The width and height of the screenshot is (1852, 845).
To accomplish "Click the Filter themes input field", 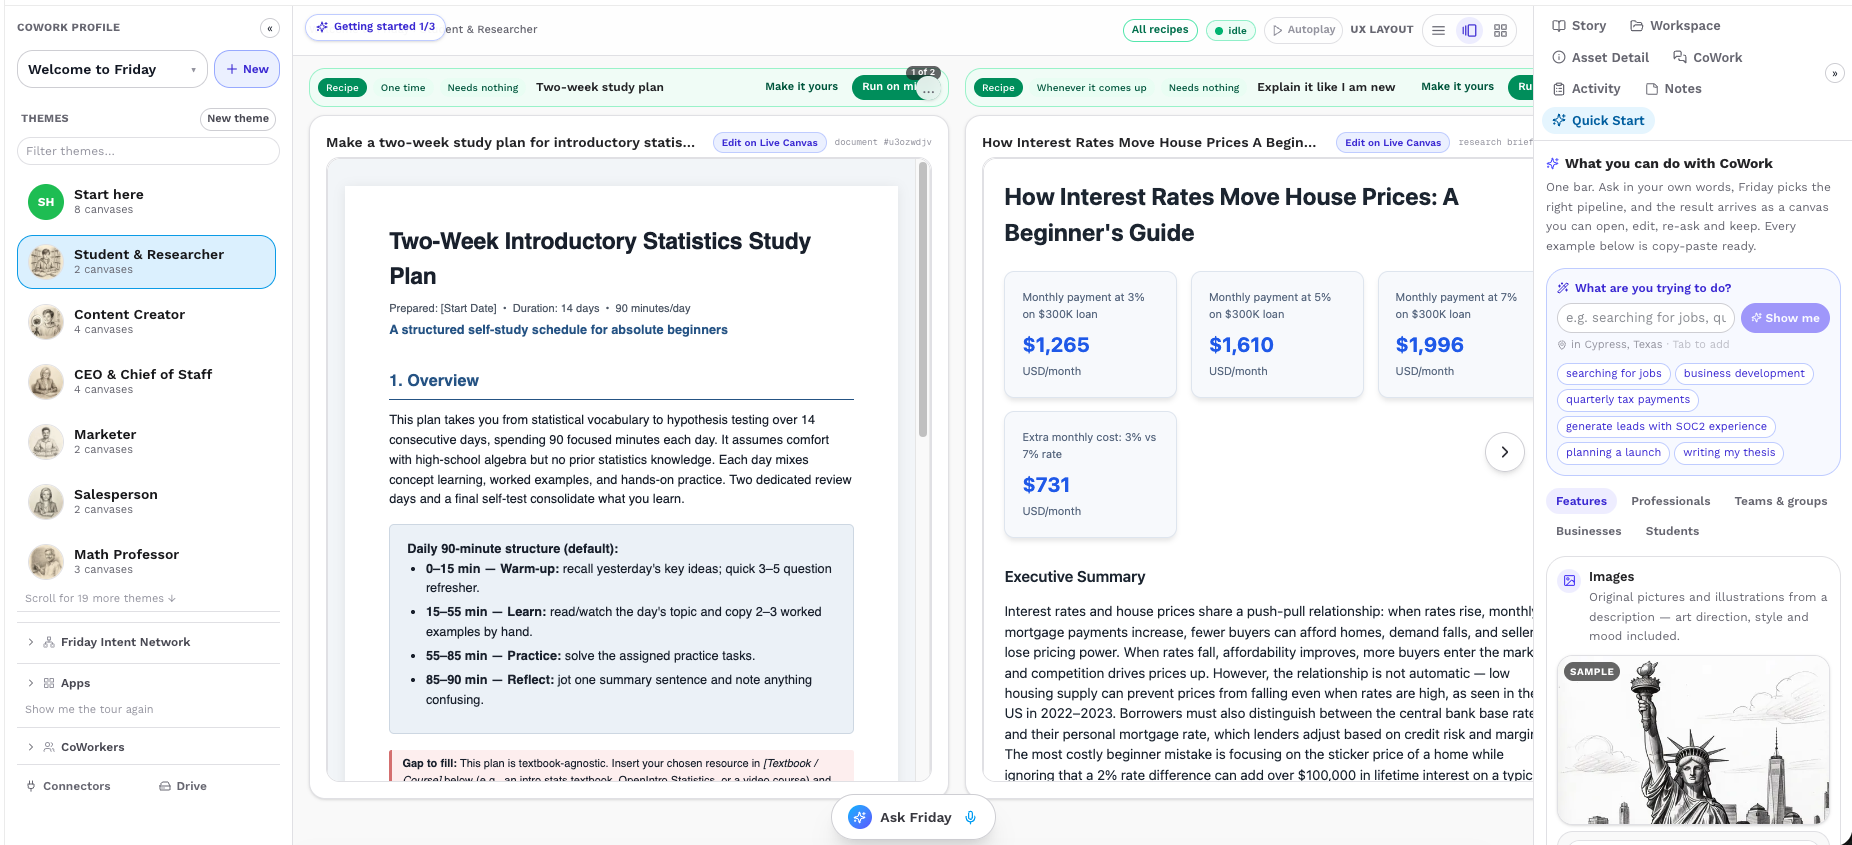I will click(148, 151).
